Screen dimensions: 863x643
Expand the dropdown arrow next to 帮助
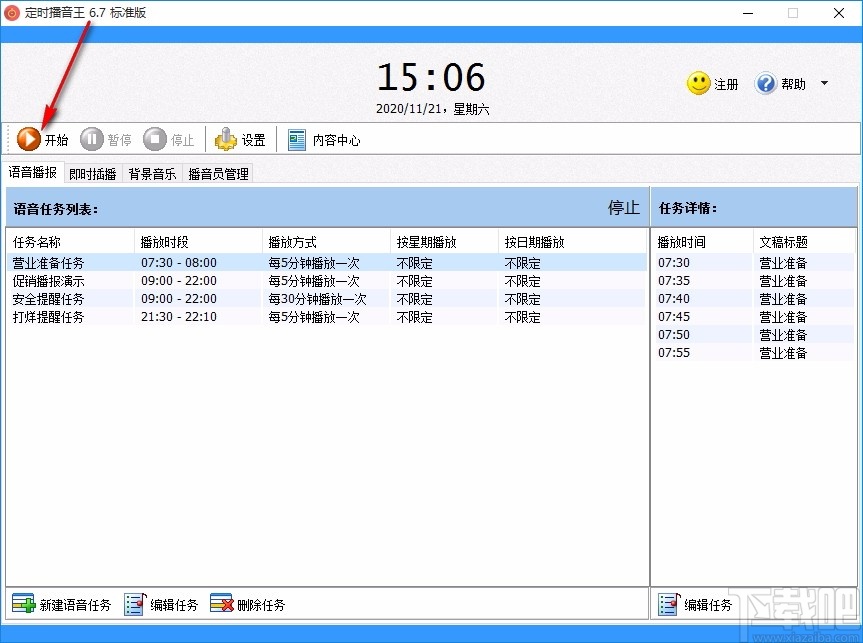[x=824, y=84]
